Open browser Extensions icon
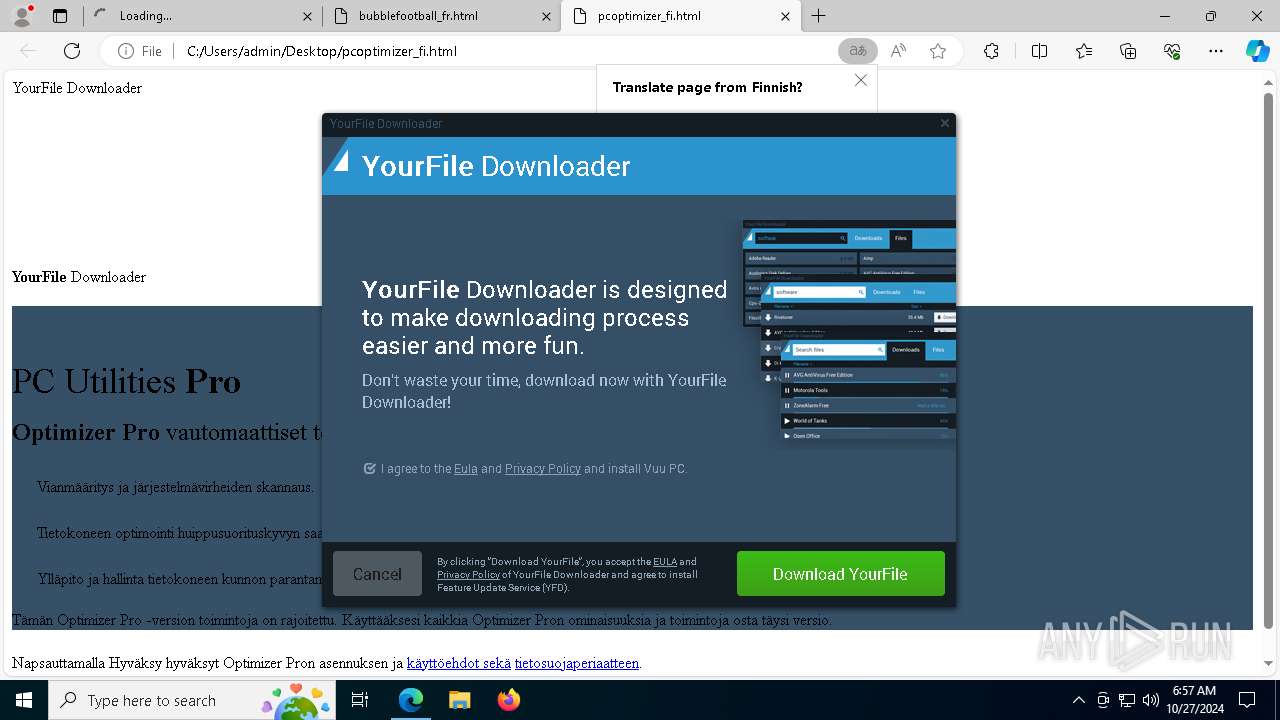This screenshot has width=1280, height=720. point(991,51)
